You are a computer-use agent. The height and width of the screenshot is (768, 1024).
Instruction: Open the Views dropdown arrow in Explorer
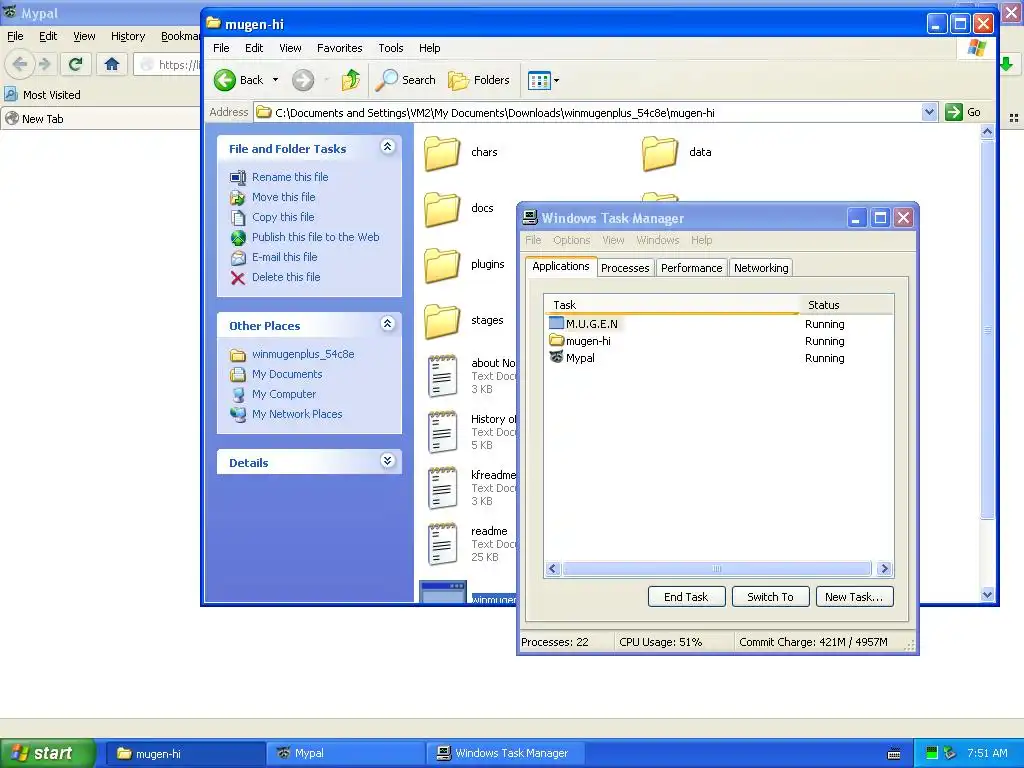tap(556, 81)
